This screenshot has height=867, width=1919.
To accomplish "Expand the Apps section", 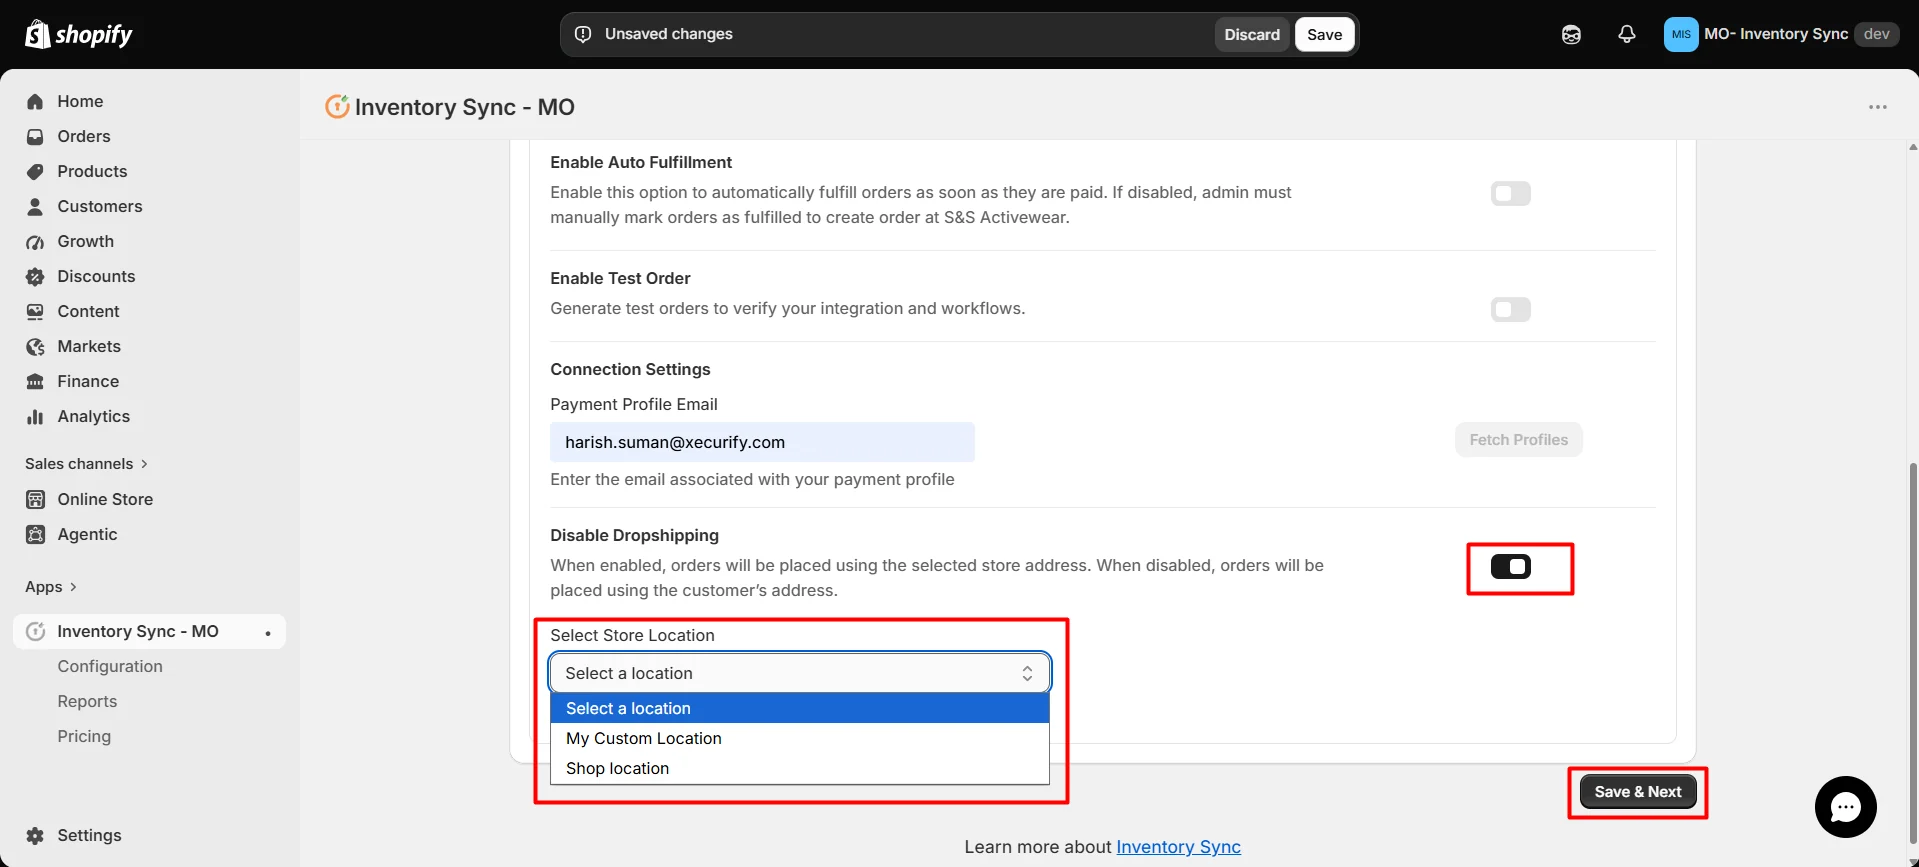I will tap(51, 586).
